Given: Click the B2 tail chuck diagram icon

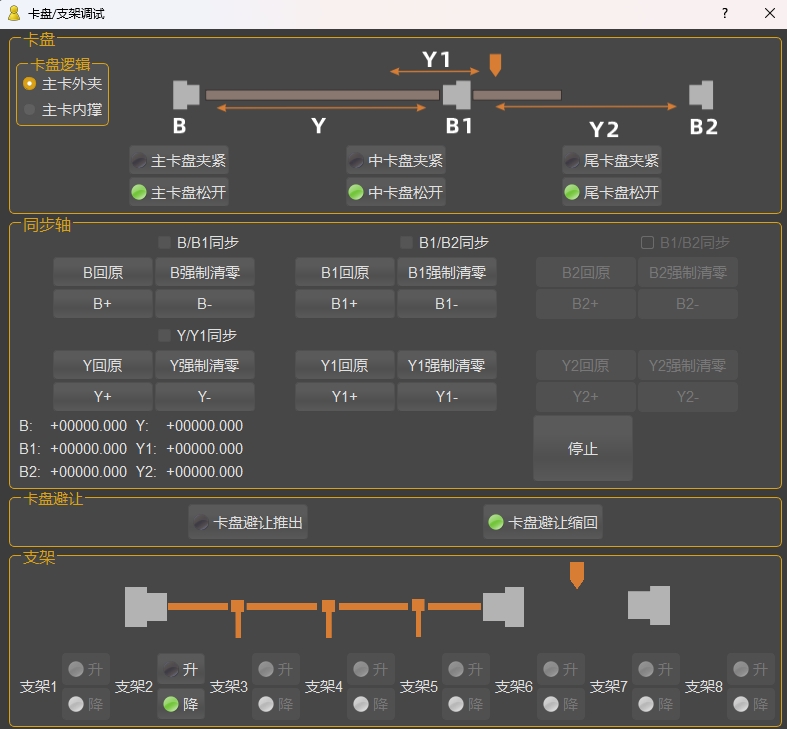Looking at the screenshot, I should click(701, 95).
